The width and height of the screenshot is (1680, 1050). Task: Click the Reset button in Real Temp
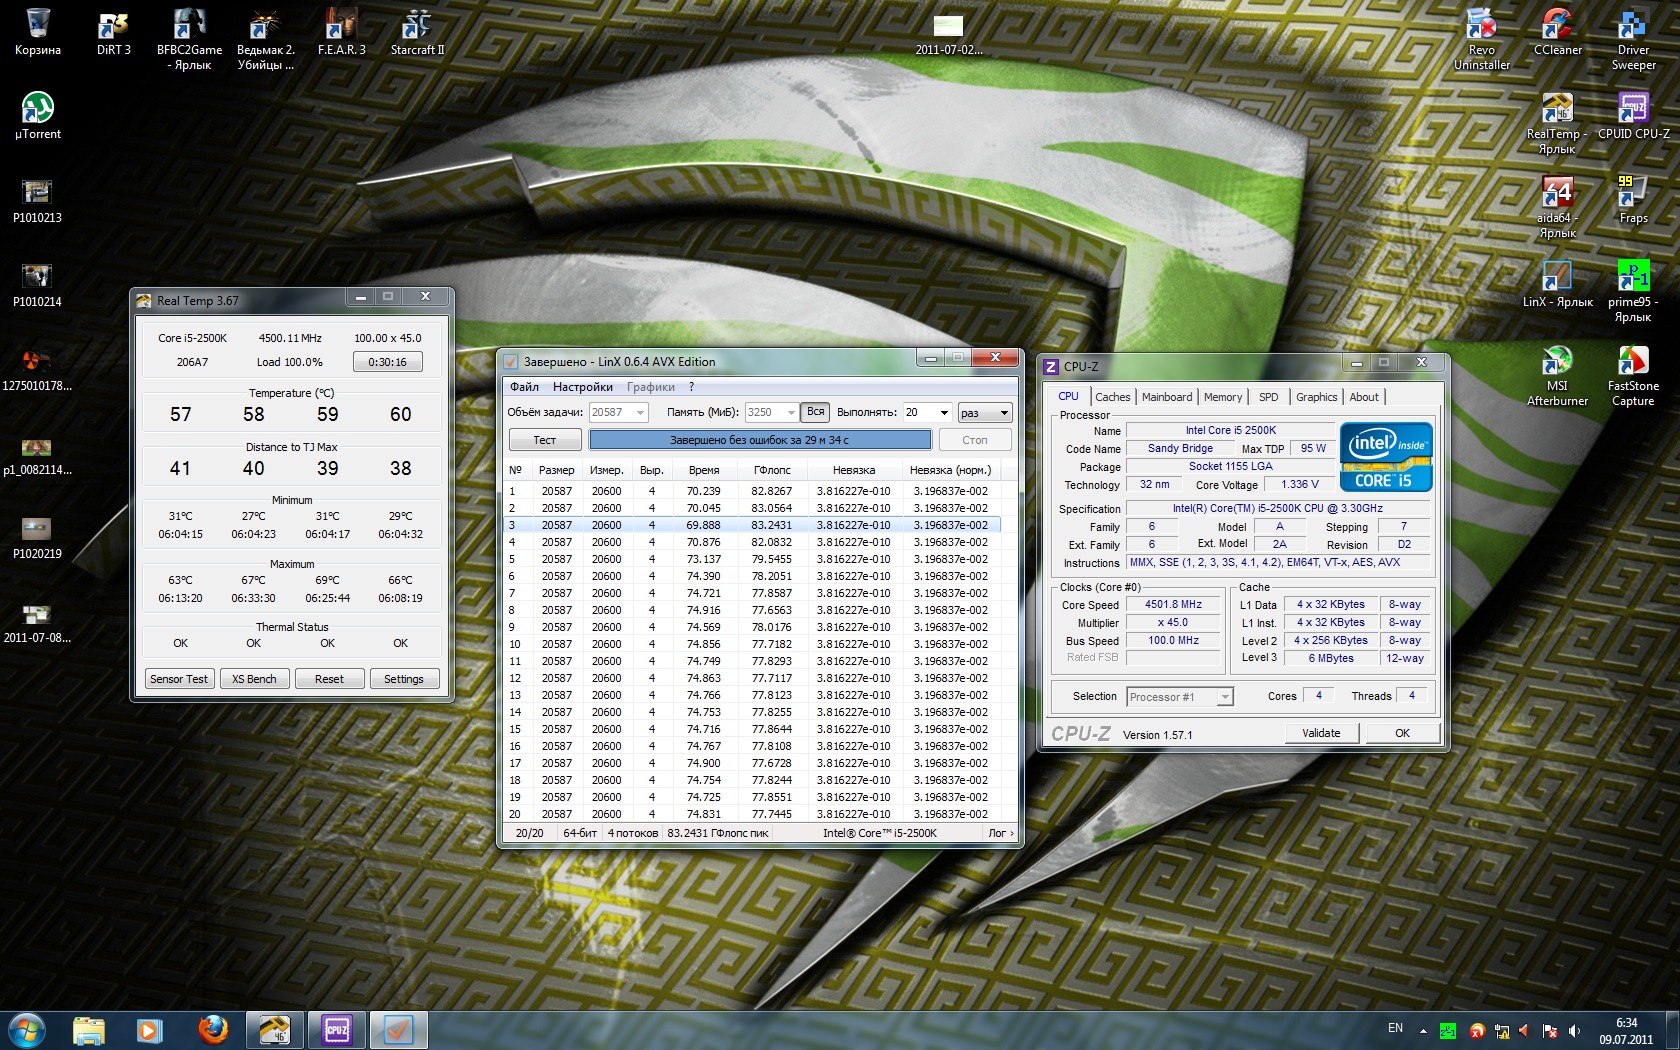tap(329, 679)
